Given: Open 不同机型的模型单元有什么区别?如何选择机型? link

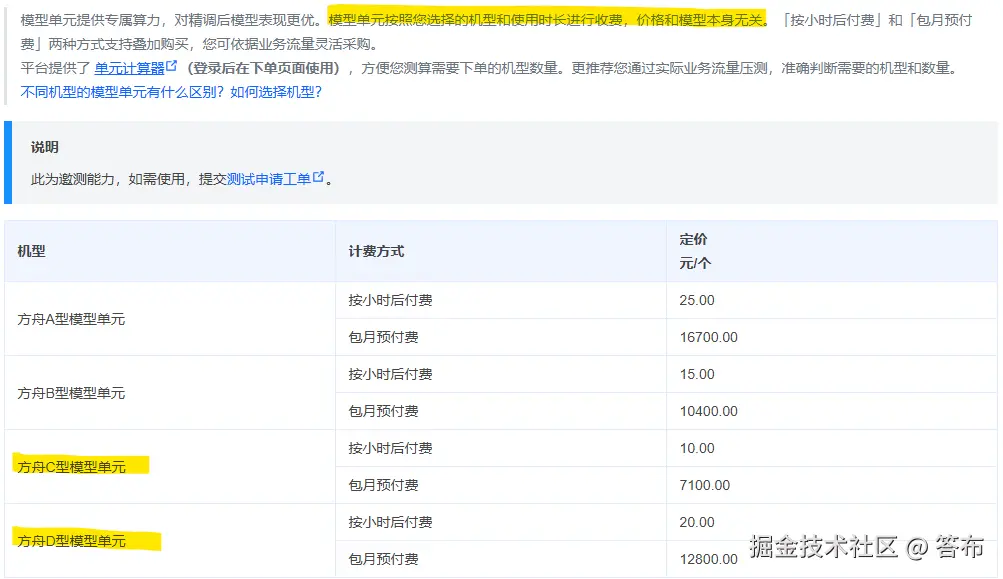Looking at the screenshot, I should pos(171,92).
